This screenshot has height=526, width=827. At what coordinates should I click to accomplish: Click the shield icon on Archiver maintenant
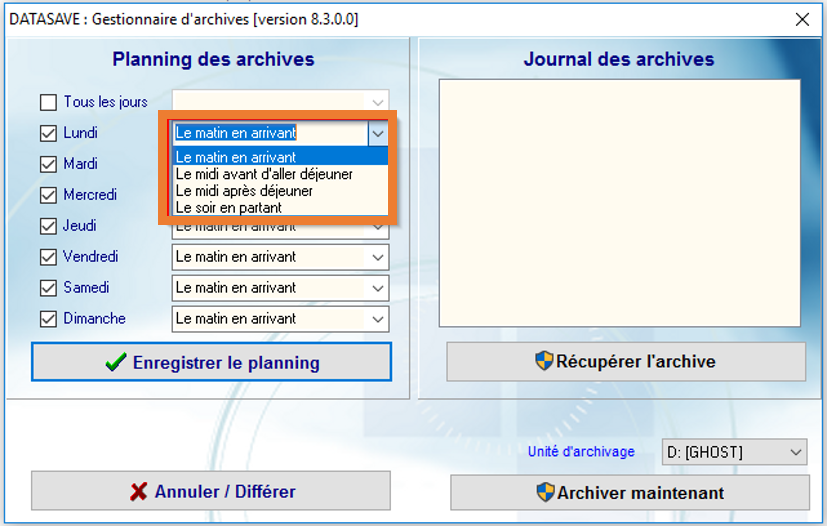[545, 492]
